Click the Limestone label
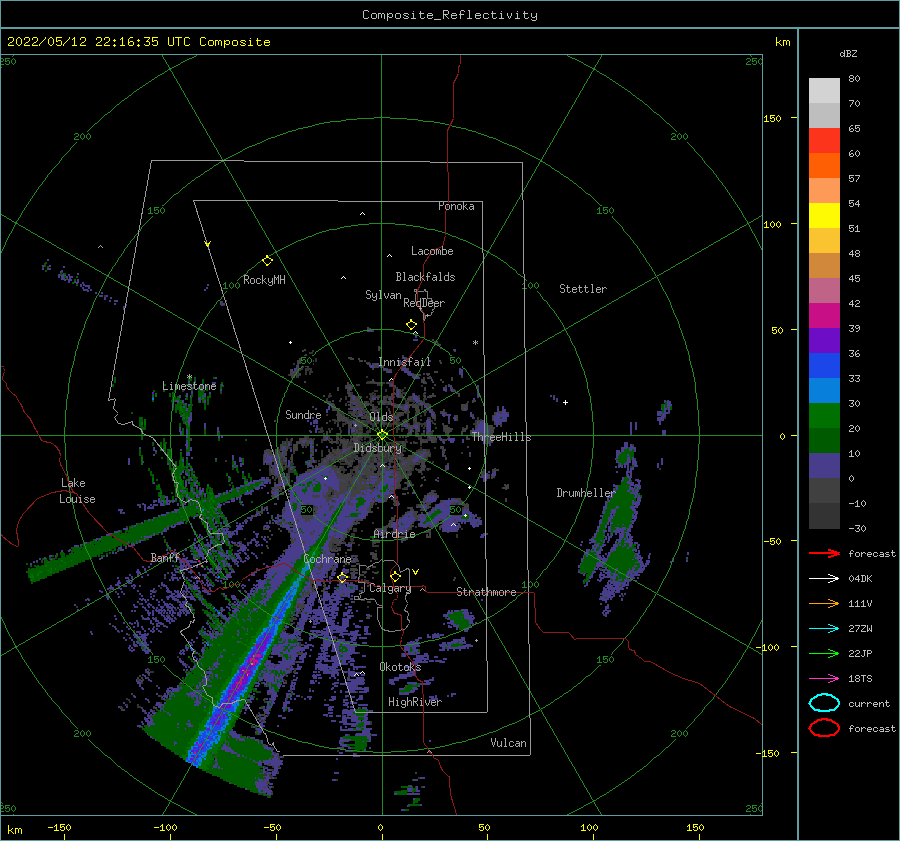This screenshot has width=900, height=841. tap(189, 386)
